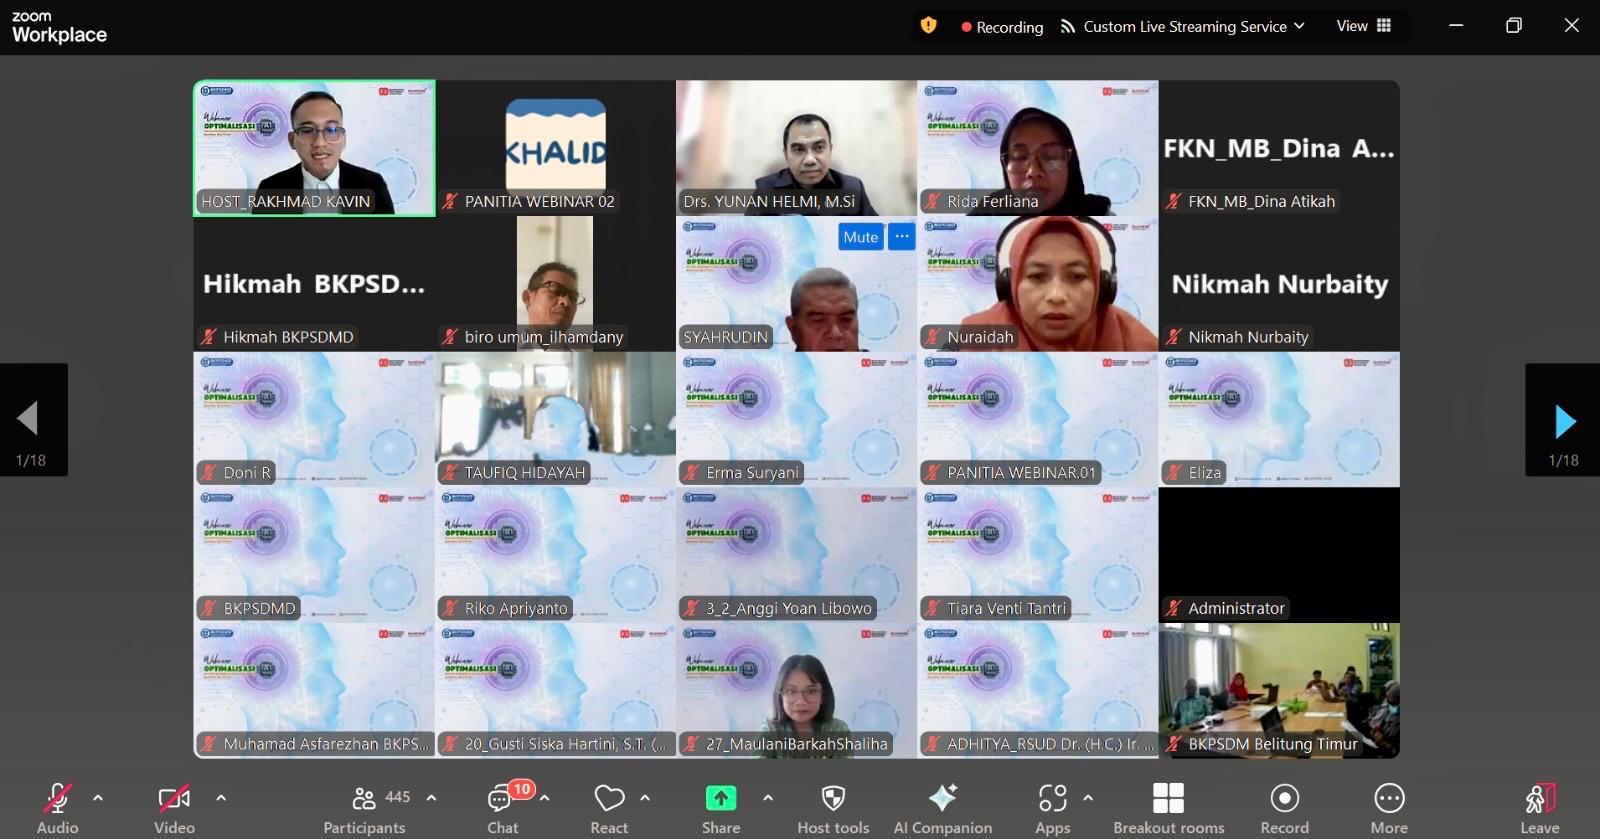Click the green Share screen icon
1600x839 pixels.
click(721, 798)
